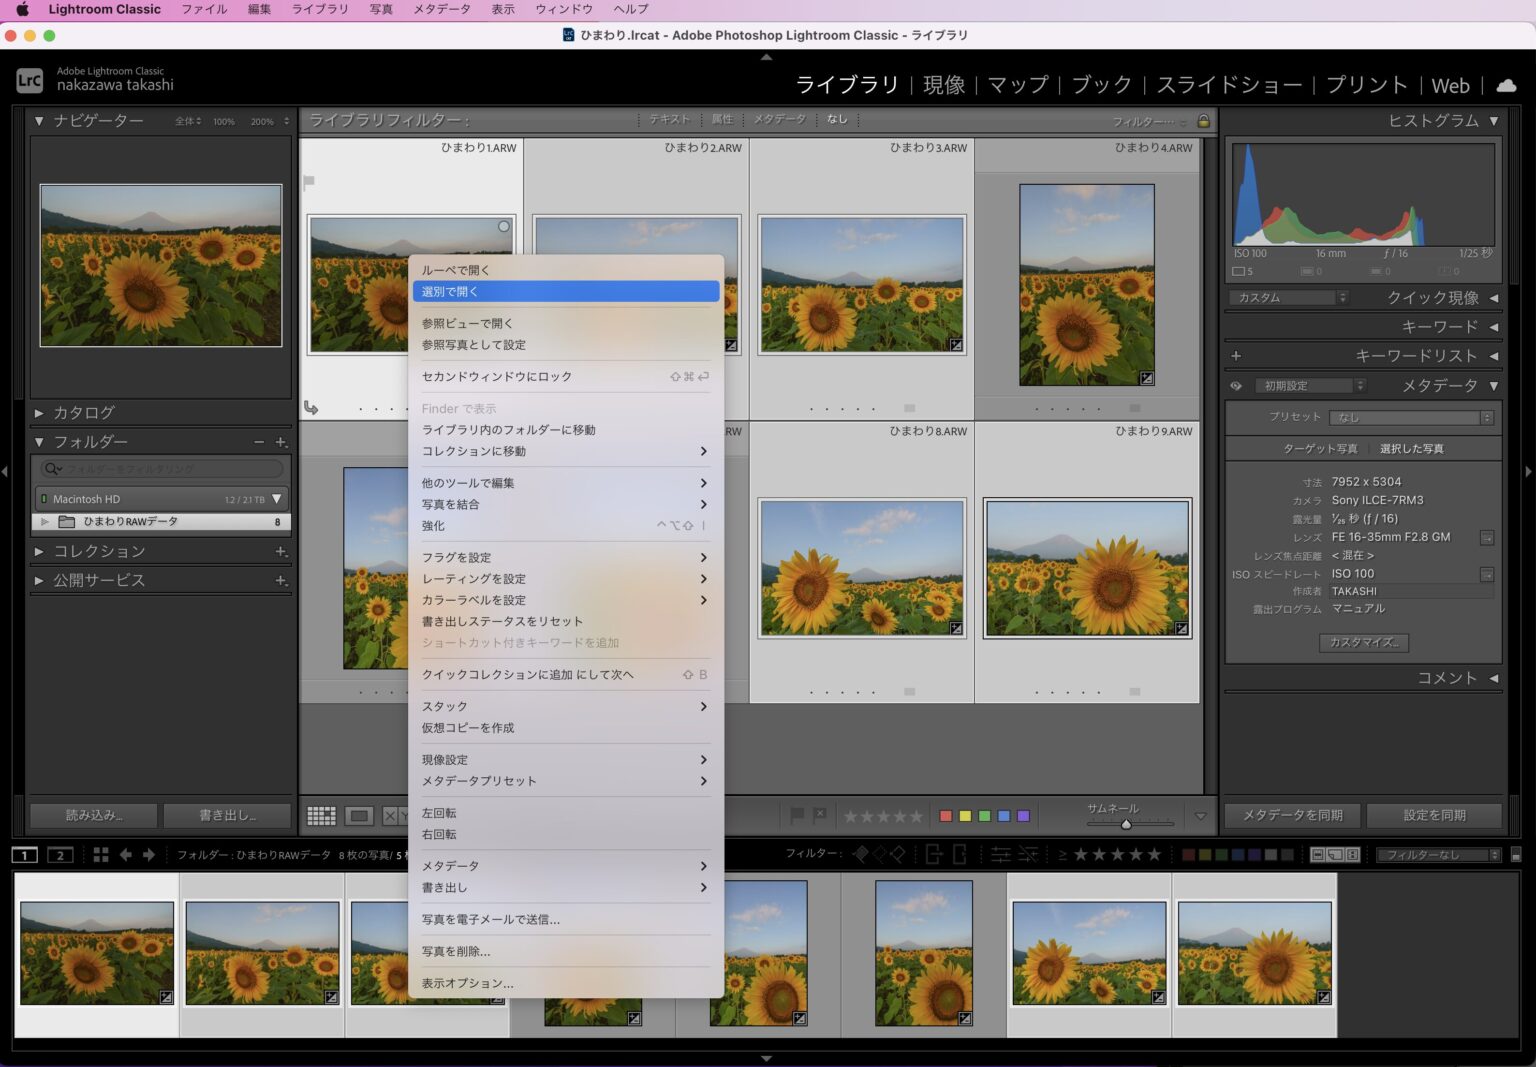Image resolution: width=1536 pixels, height=1067 pixels.
Task: Toggle flagged filter in the filmstrip bar
Action: click(x=860, y=854)
